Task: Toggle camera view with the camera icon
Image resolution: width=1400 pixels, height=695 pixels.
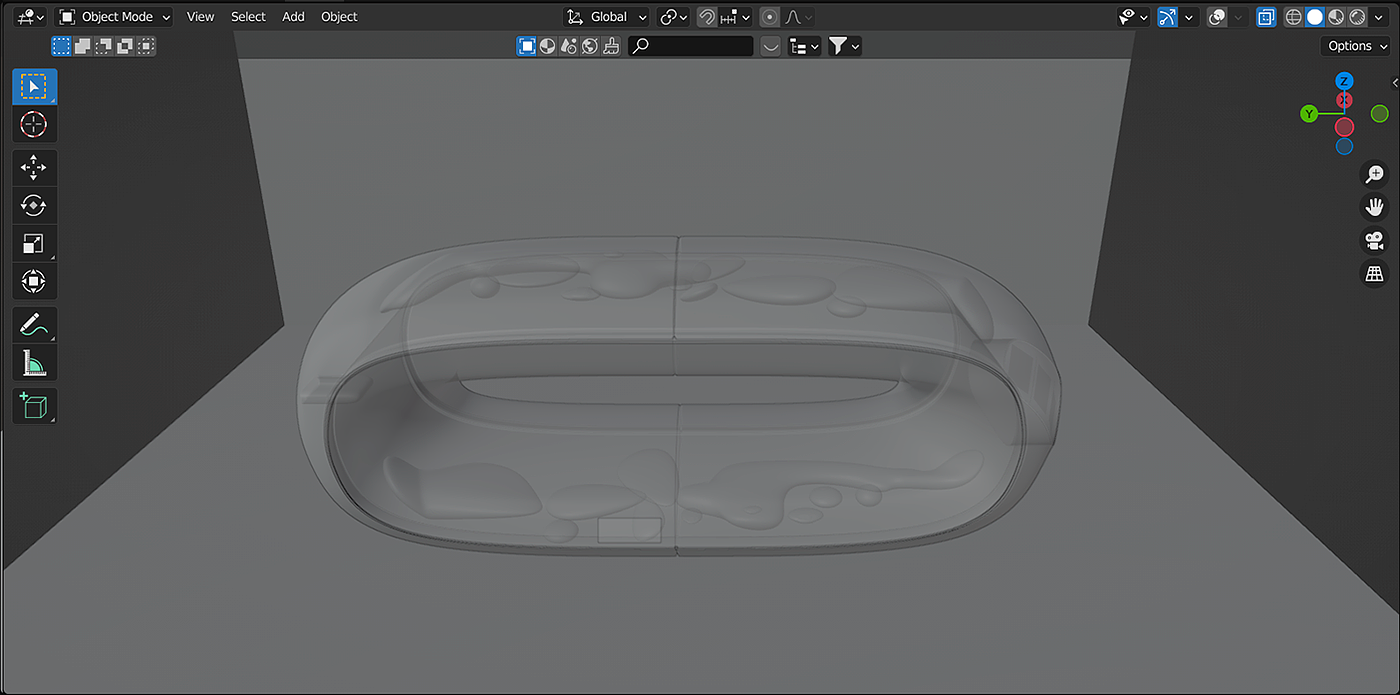Action: pyautogui.click(x=1375, y=240)
